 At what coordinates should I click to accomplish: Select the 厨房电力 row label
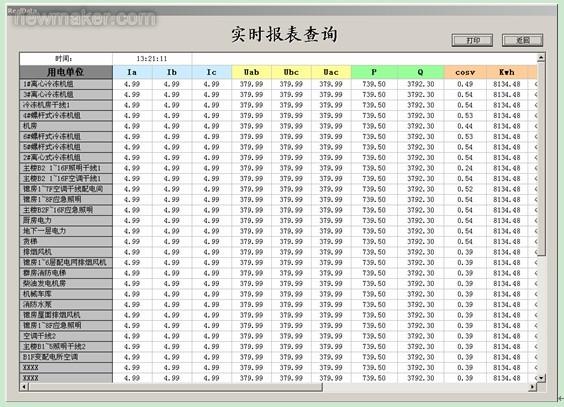(66, 220)
